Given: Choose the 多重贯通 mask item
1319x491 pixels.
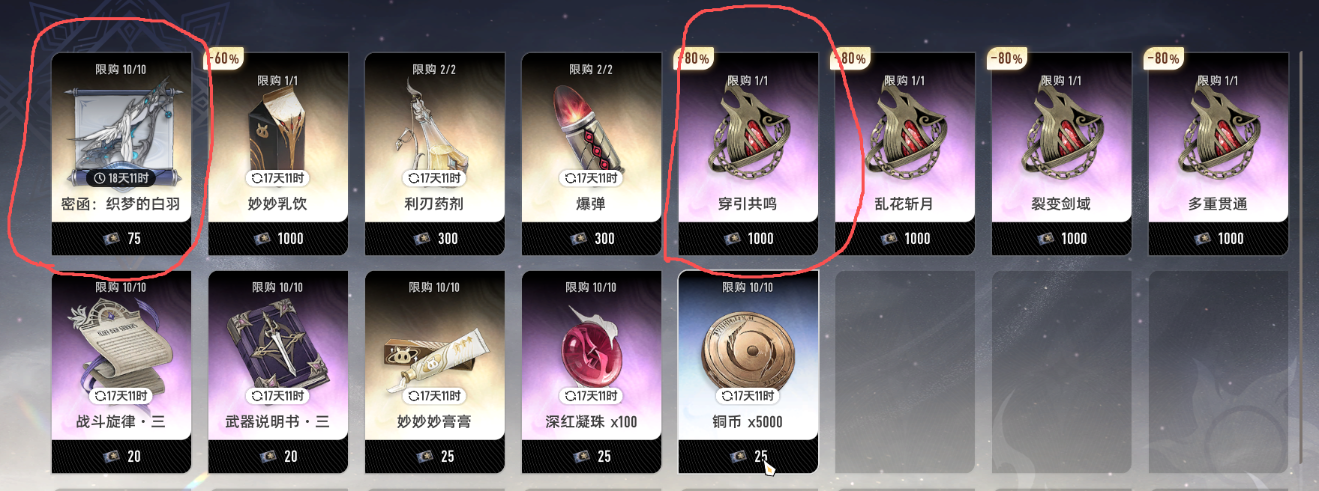Looking at the screenshot, I should 1218,154.
